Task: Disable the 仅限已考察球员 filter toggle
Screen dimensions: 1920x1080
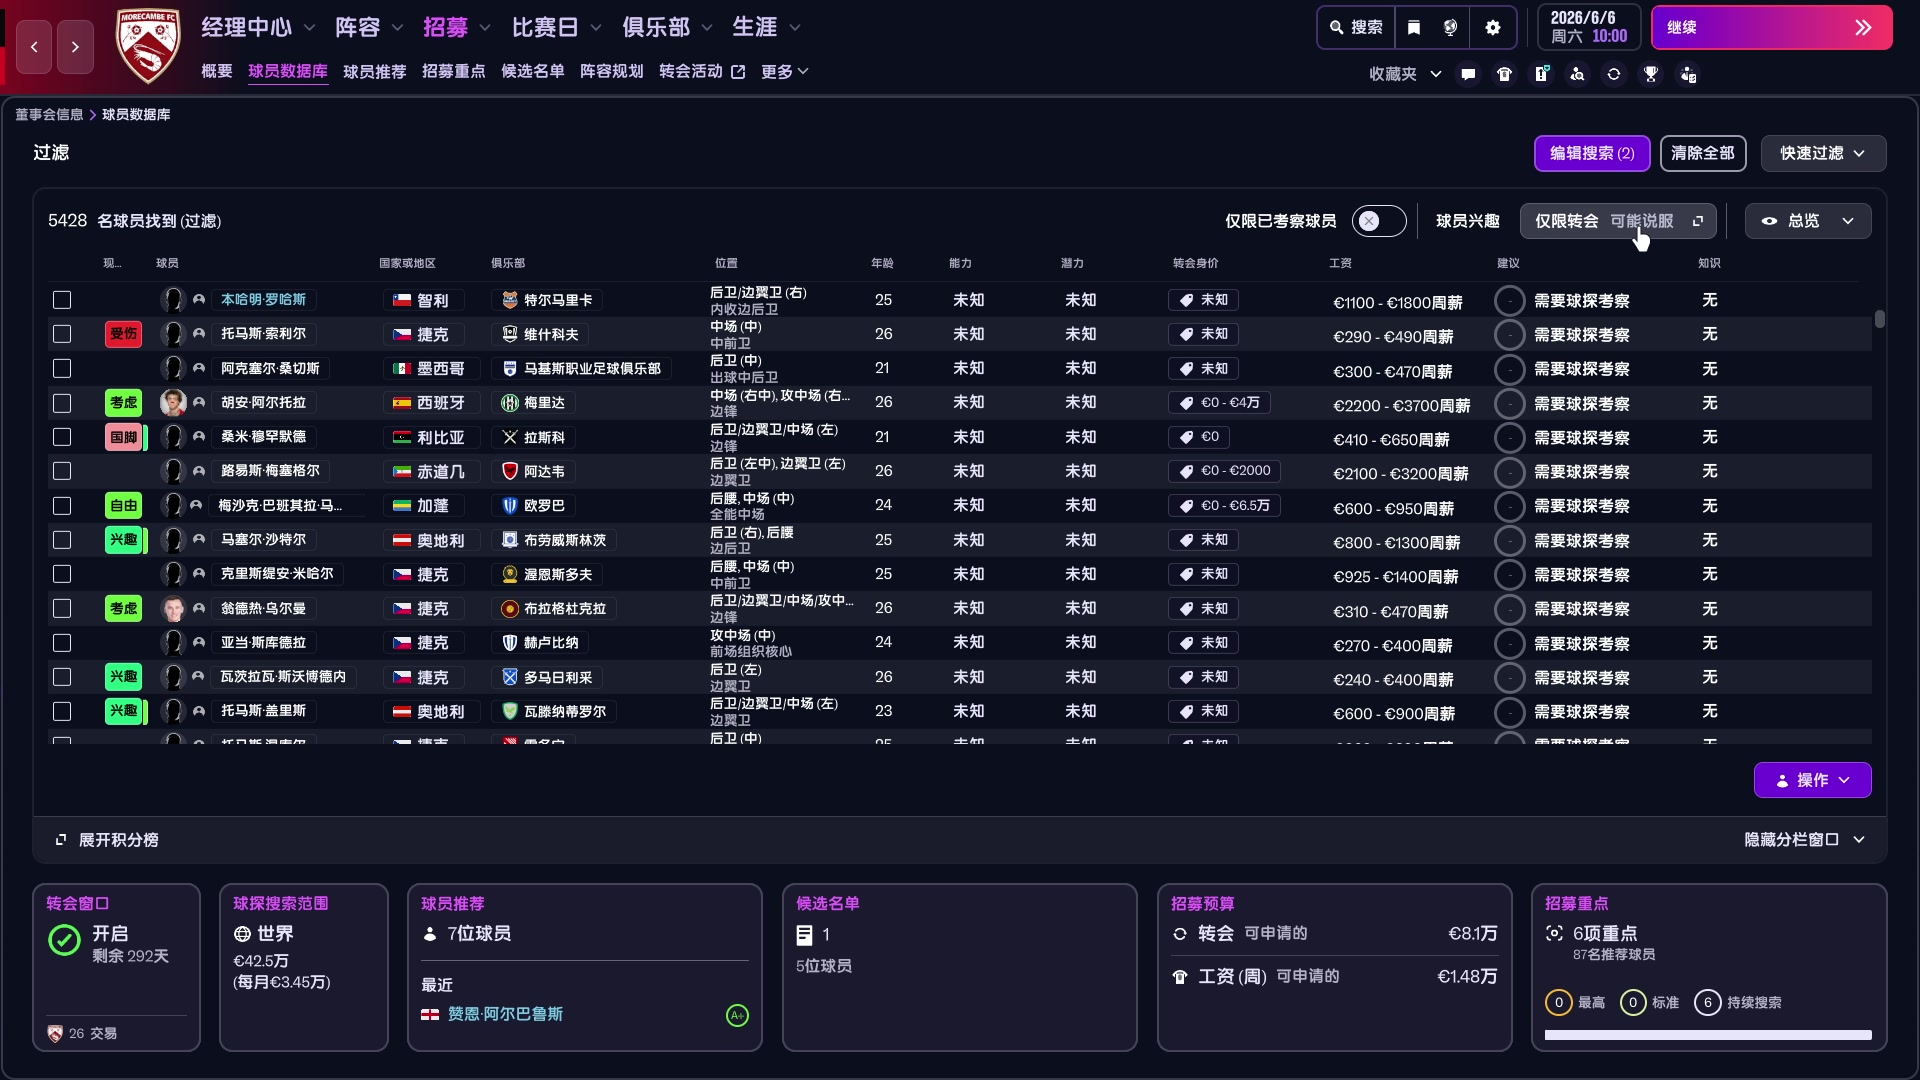Action: 1378,220
